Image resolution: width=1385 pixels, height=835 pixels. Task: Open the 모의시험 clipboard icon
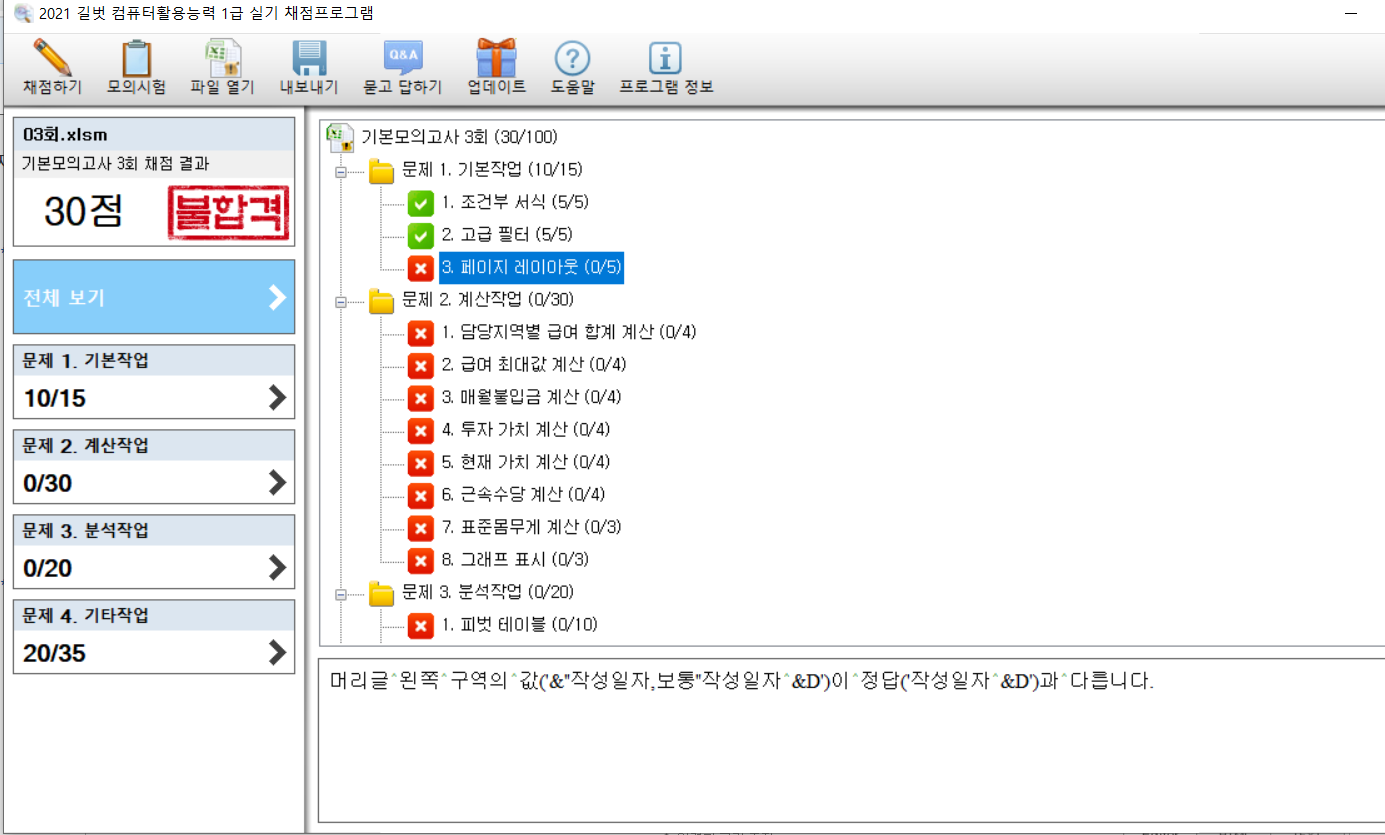136,59
